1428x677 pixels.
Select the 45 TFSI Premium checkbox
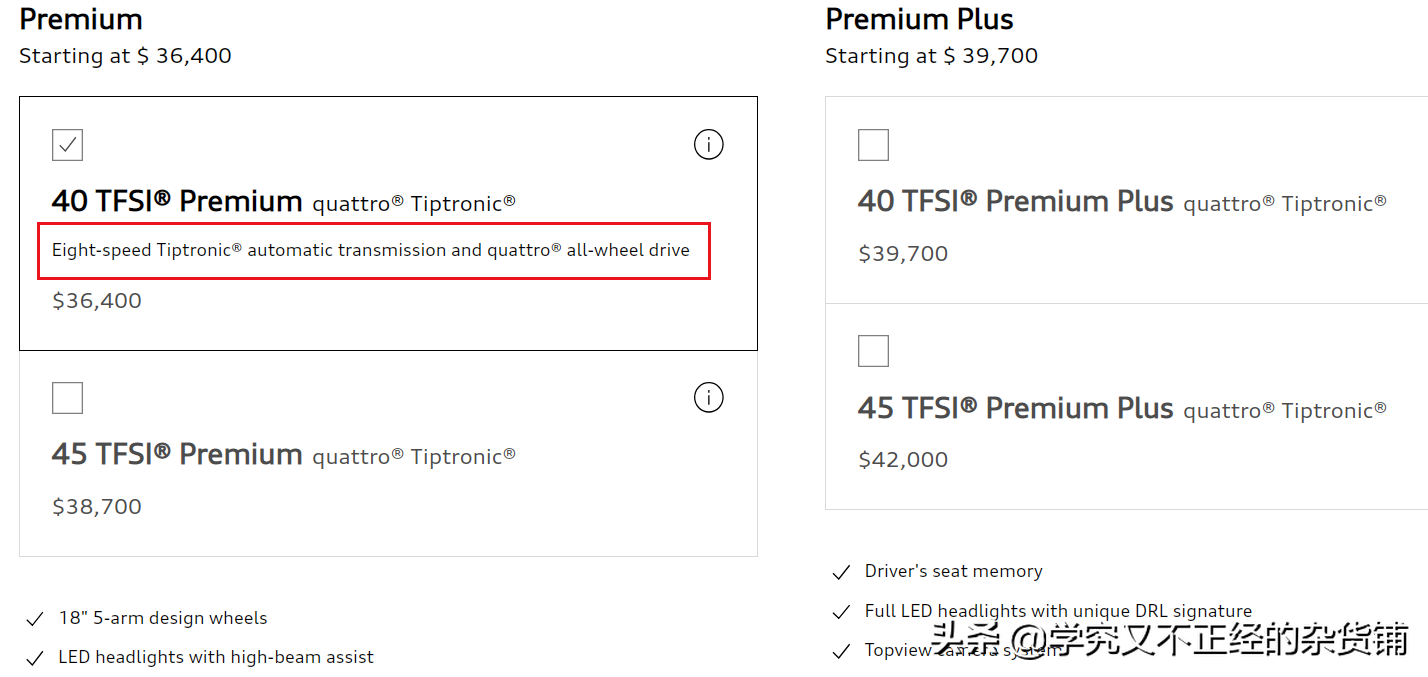click(x=67, y=398)
